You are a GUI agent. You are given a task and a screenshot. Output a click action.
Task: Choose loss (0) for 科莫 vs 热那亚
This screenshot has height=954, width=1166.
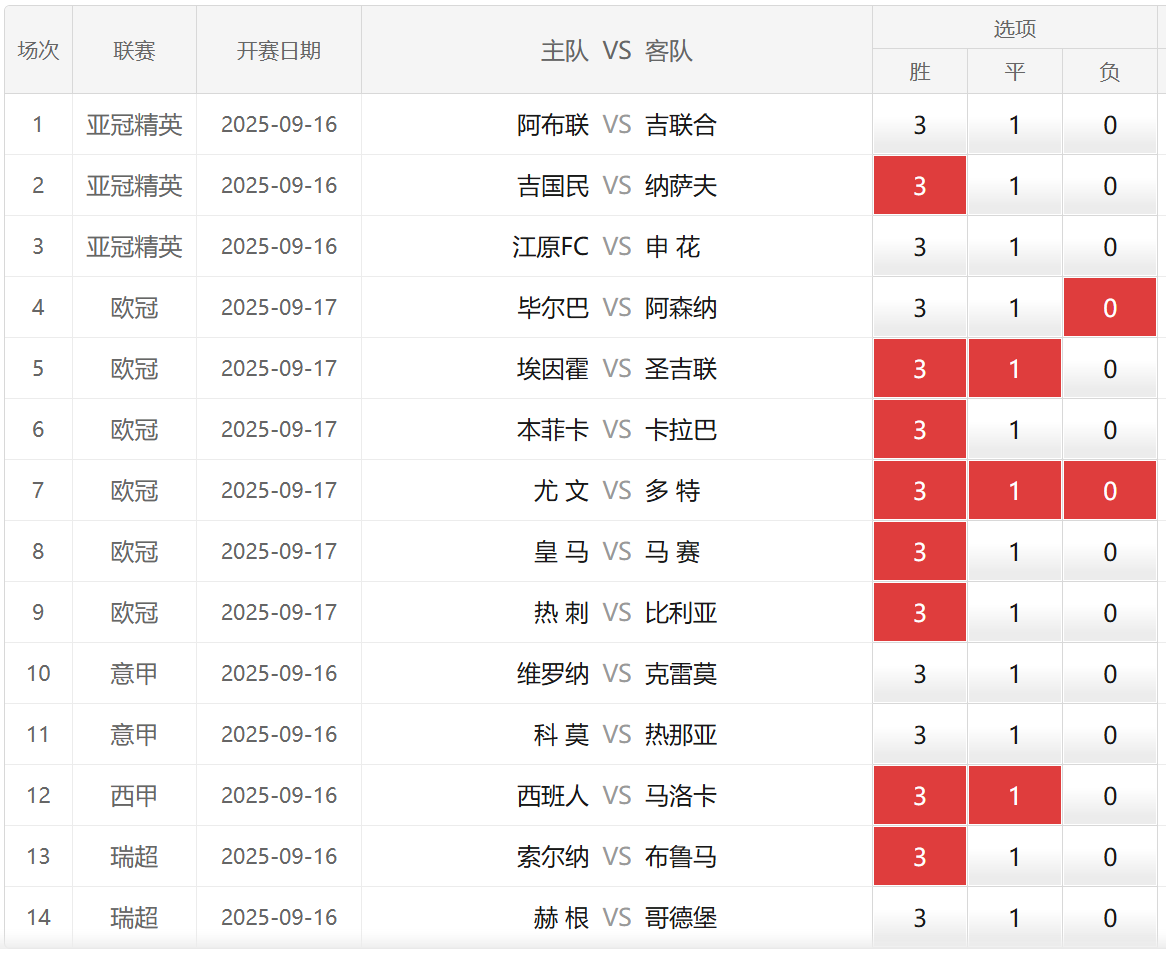click(x=1110, y=735)
